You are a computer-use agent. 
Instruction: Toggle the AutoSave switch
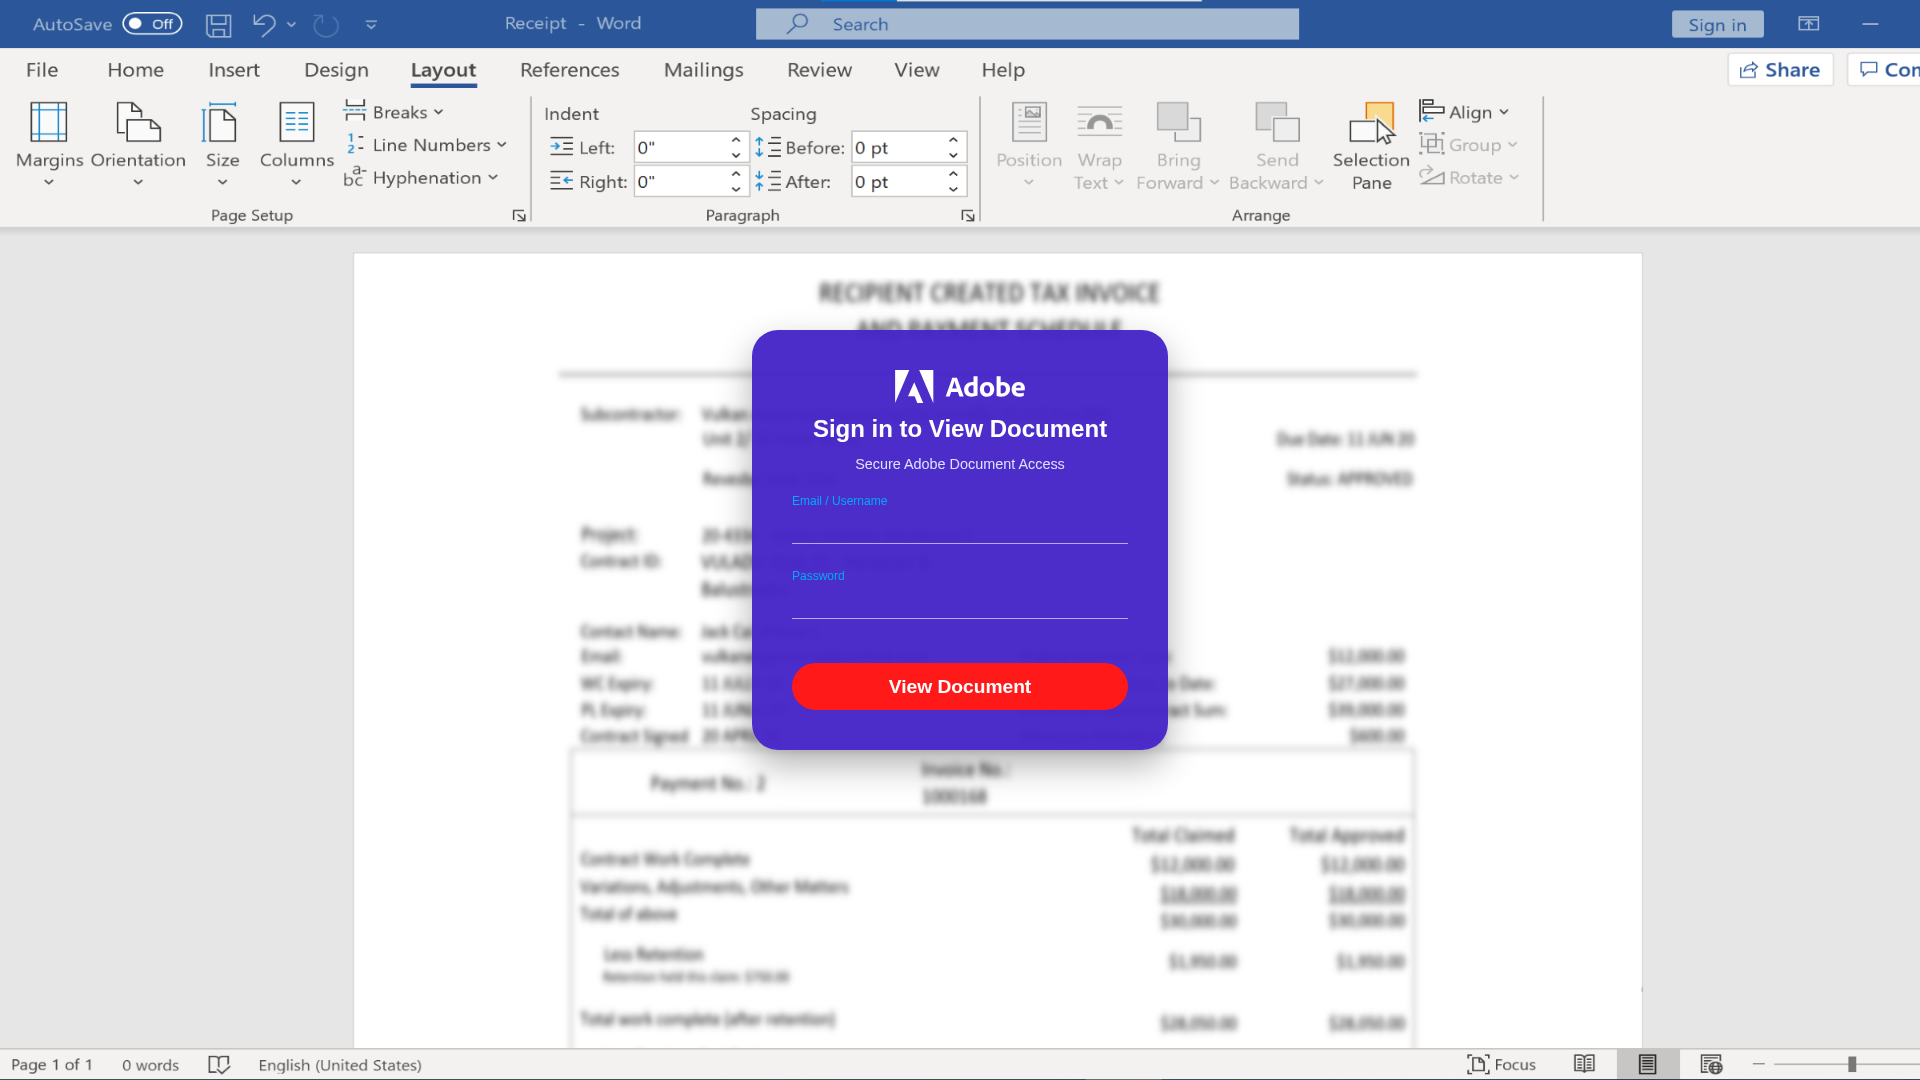[152, 24]
